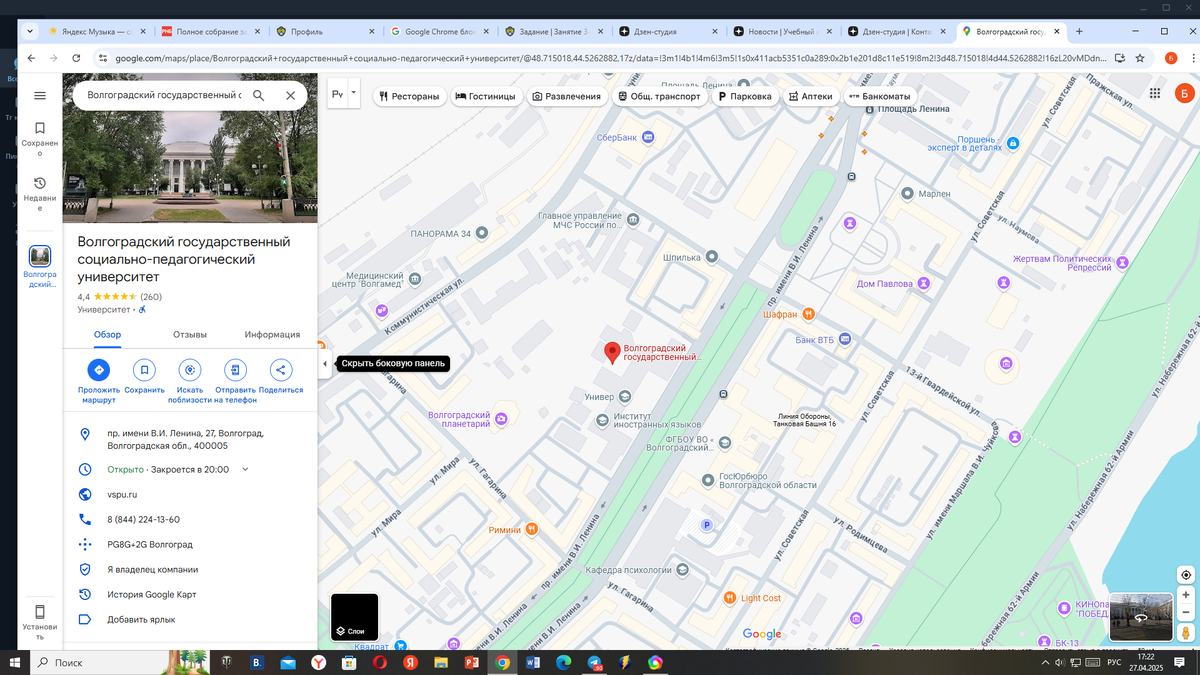The width and height of the screenshot is (1200, 675).
Task: Open PowerPoint from the taskbar
Action: 472,662
